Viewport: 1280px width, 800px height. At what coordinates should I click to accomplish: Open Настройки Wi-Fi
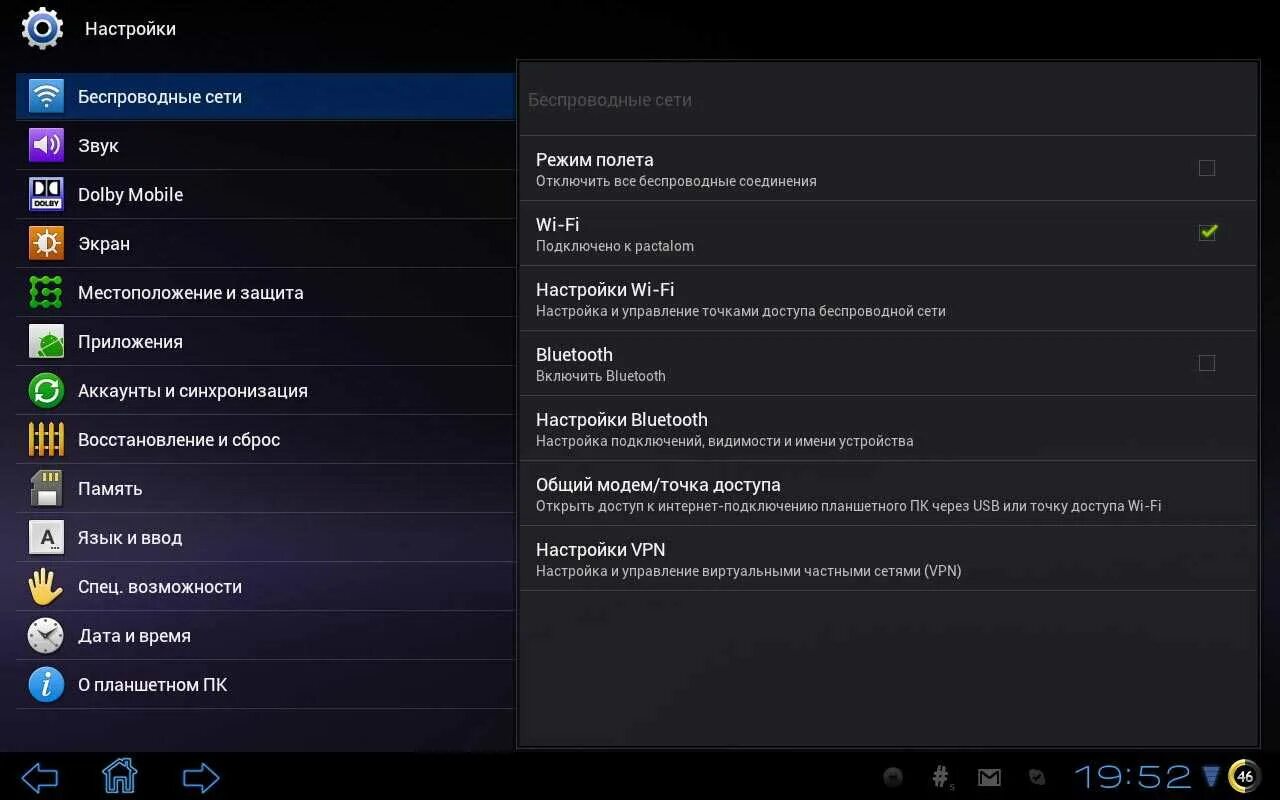click(888, 298)
